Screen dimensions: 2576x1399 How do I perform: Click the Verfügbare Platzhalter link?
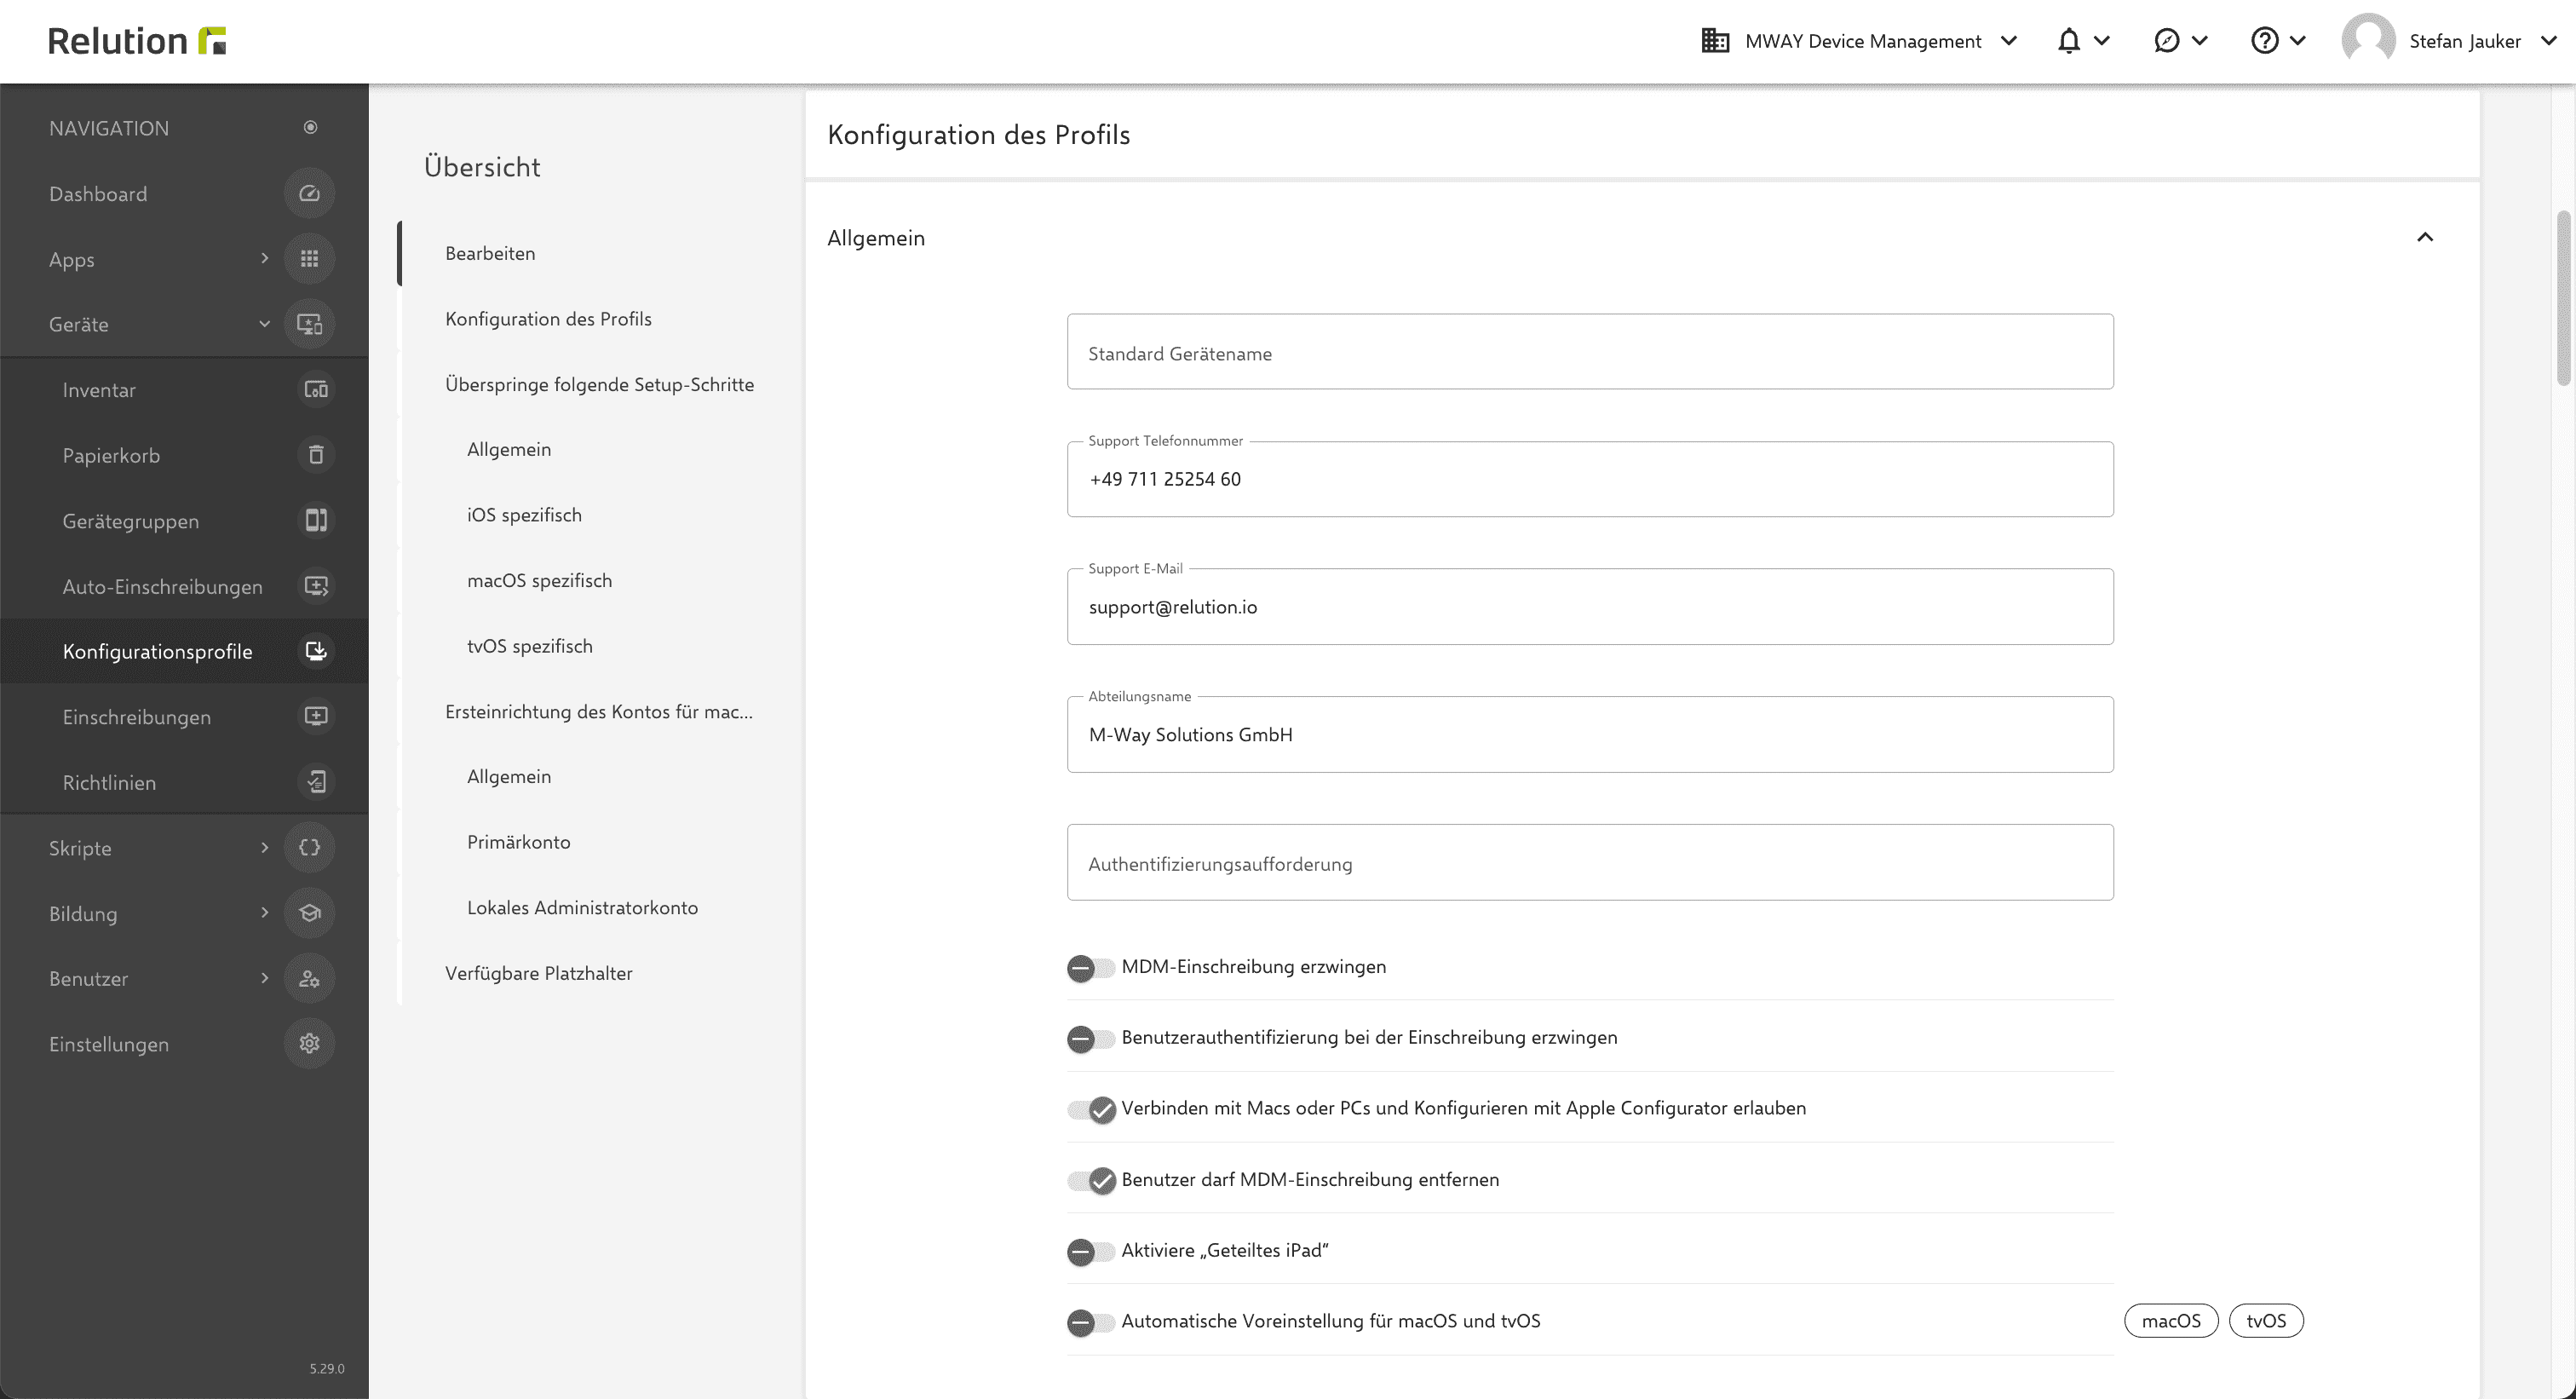click(538, 972)
